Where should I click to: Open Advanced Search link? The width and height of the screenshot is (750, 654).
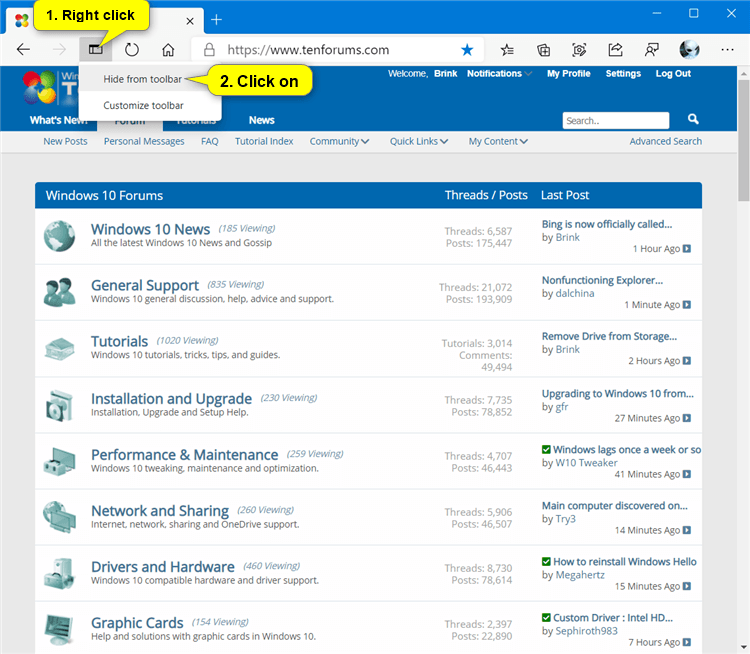point(665,141)
